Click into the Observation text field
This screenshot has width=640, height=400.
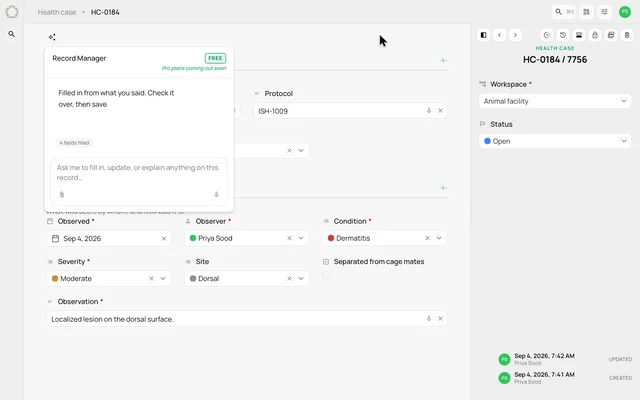click(x=247, y=319)
